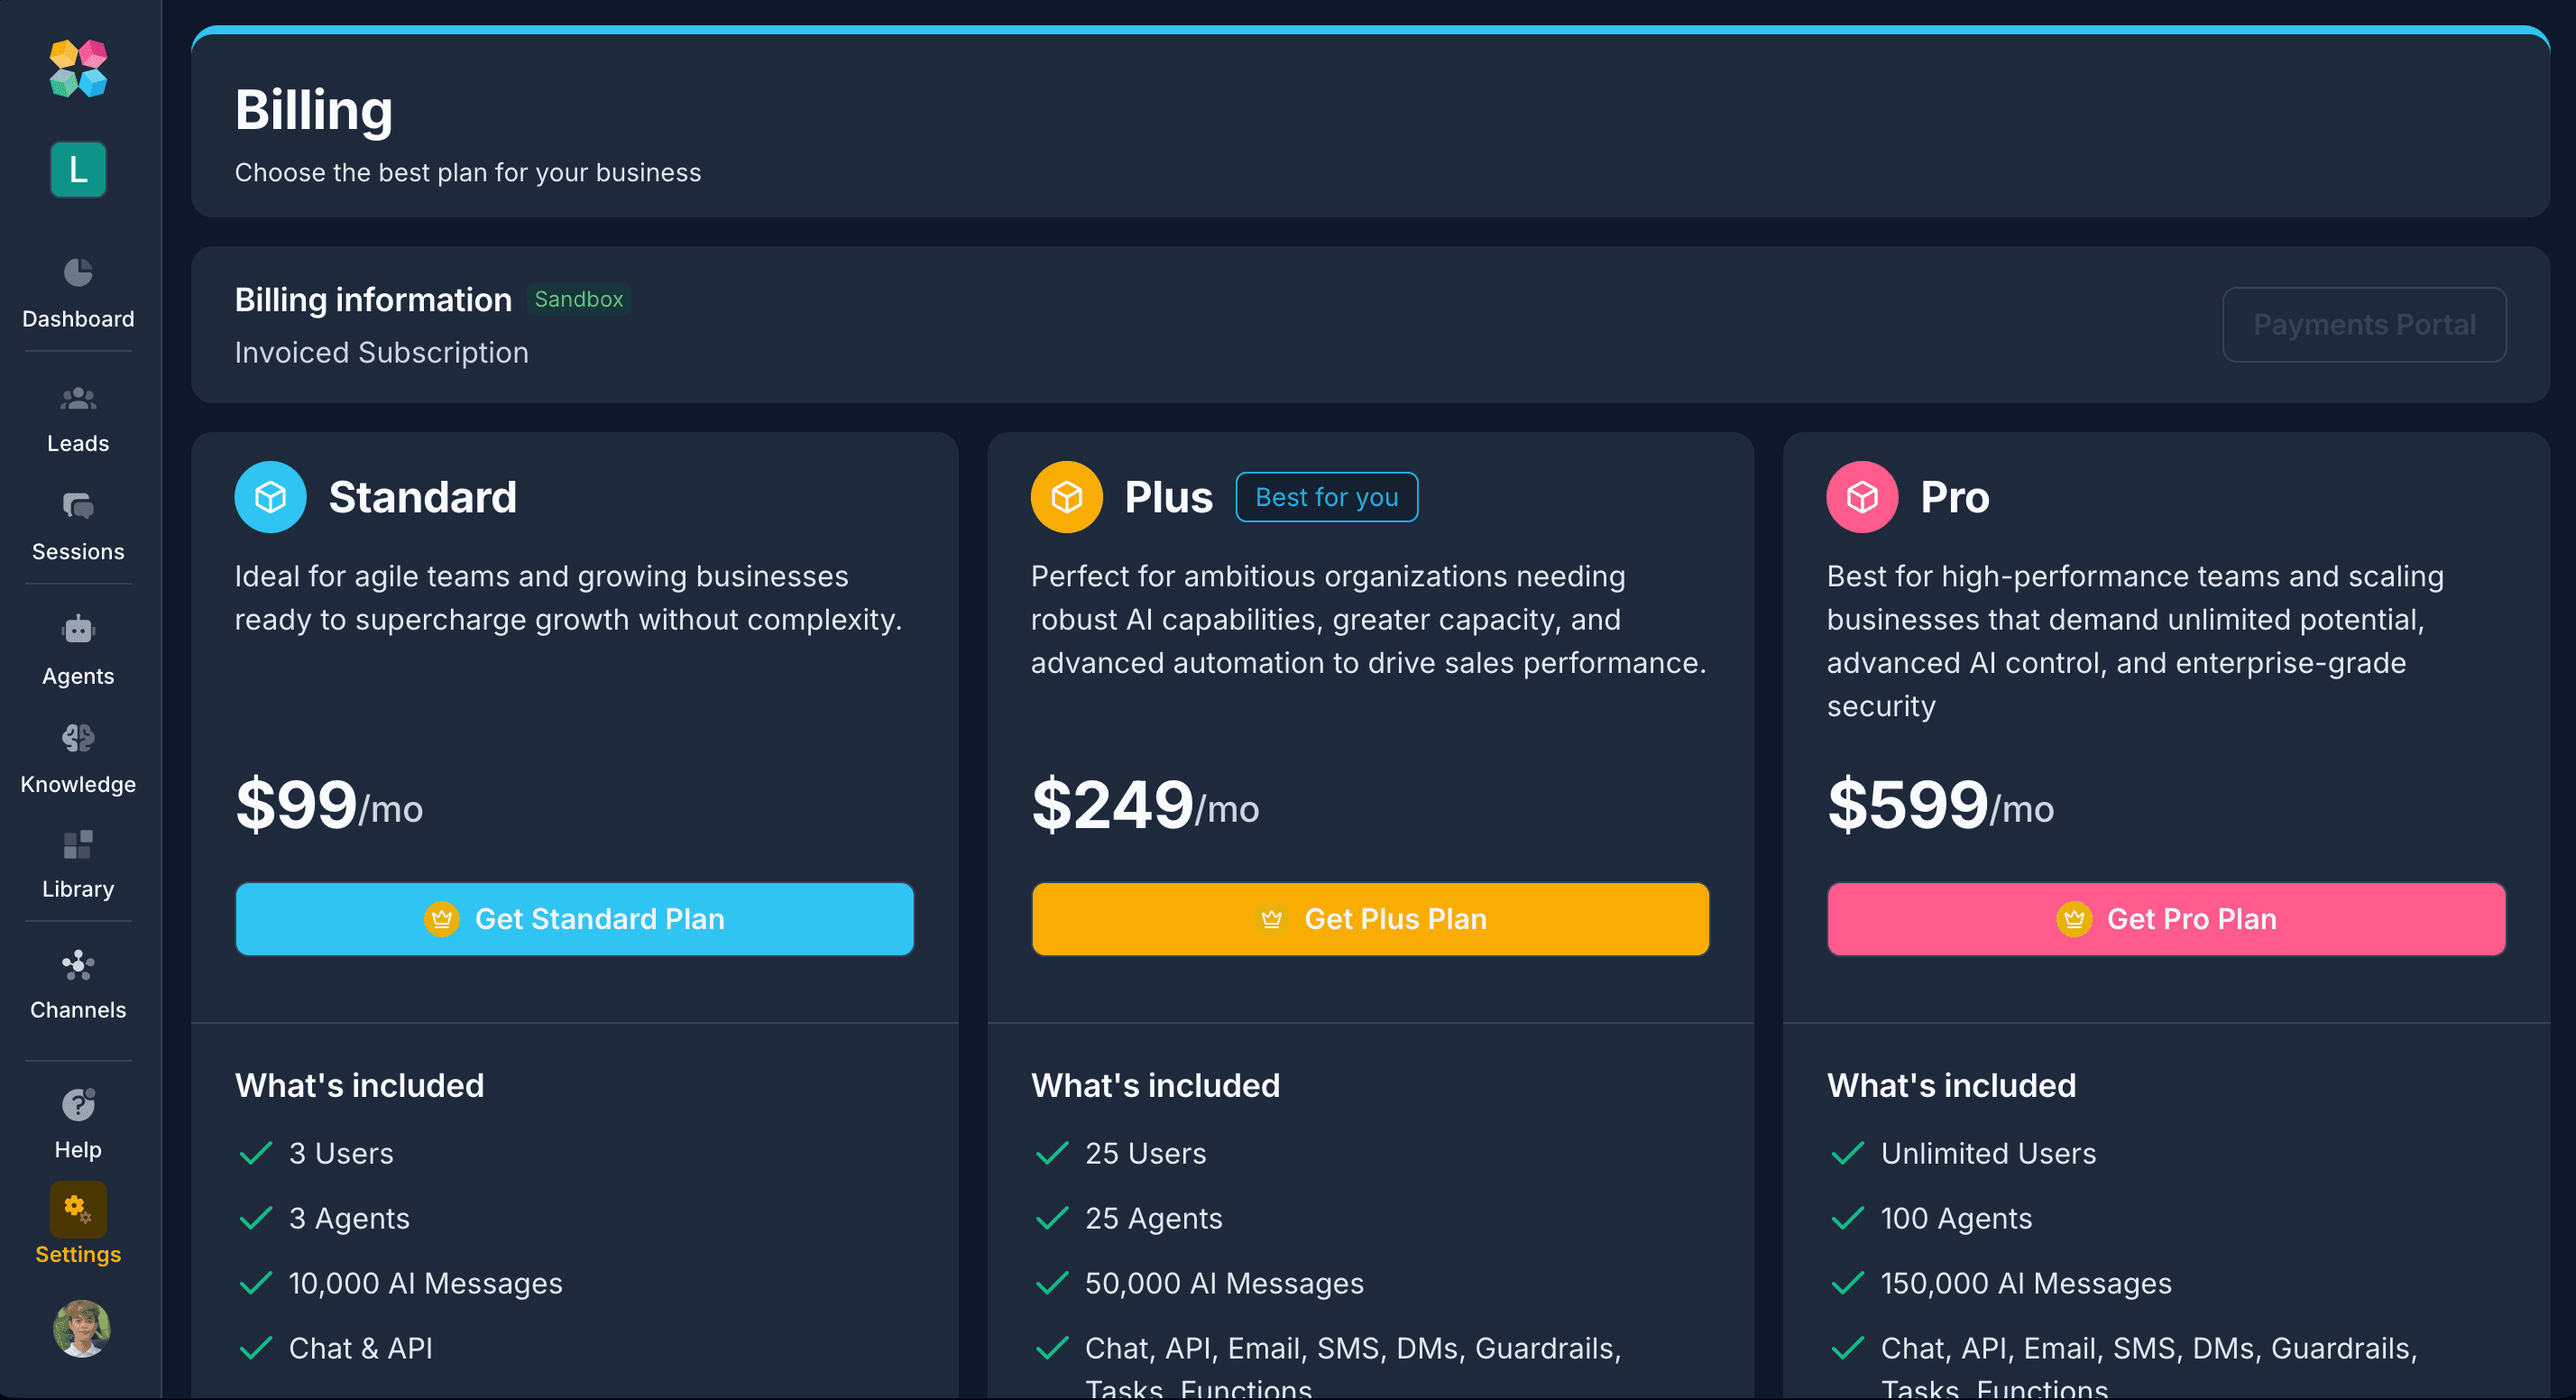Select the Settings gear icon

pos(78,1210)
